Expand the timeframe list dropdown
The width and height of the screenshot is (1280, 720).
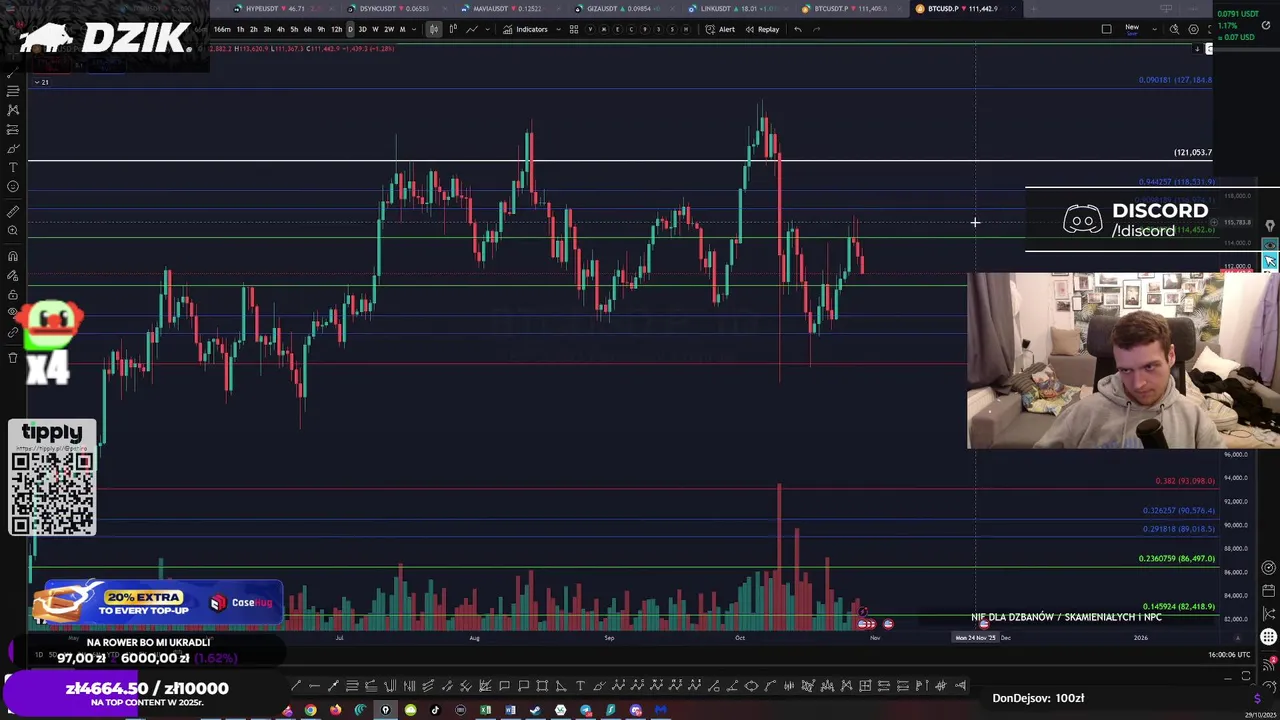tap(414, 29)
